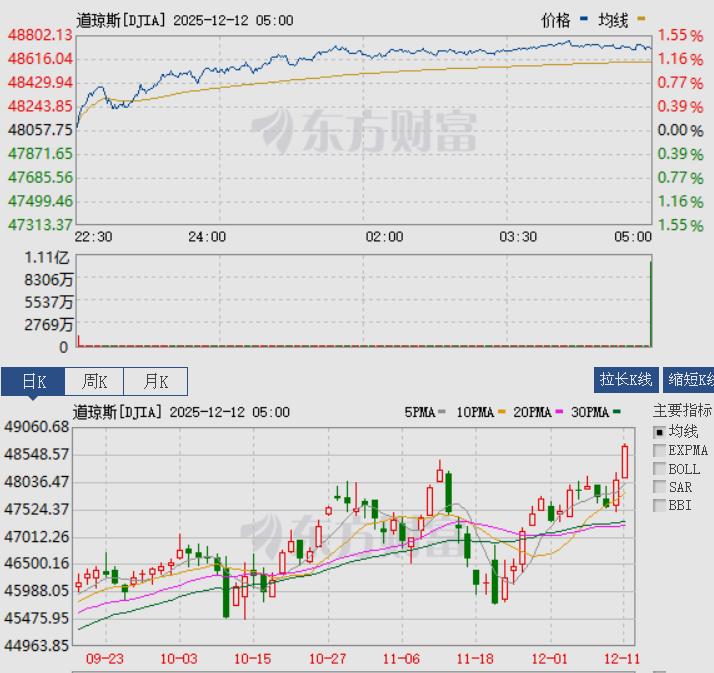
Task: Select the BBI indicator option
Action: pyautogui.click(x=658, y=505)
